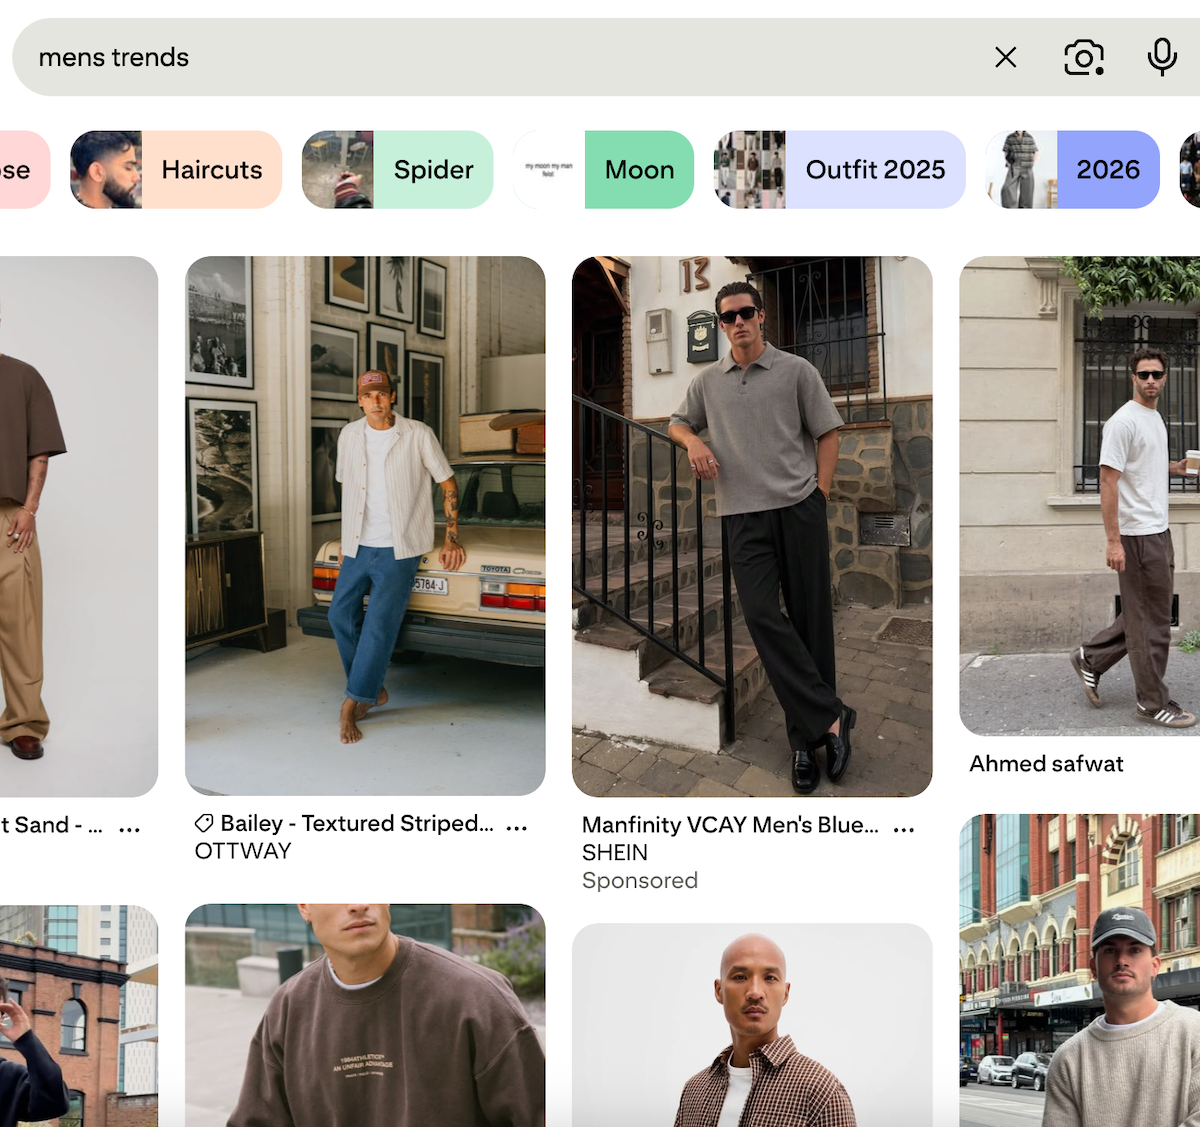1200x1127 pixels.
Task: Select the Moon filter chip
Action: 604,170
